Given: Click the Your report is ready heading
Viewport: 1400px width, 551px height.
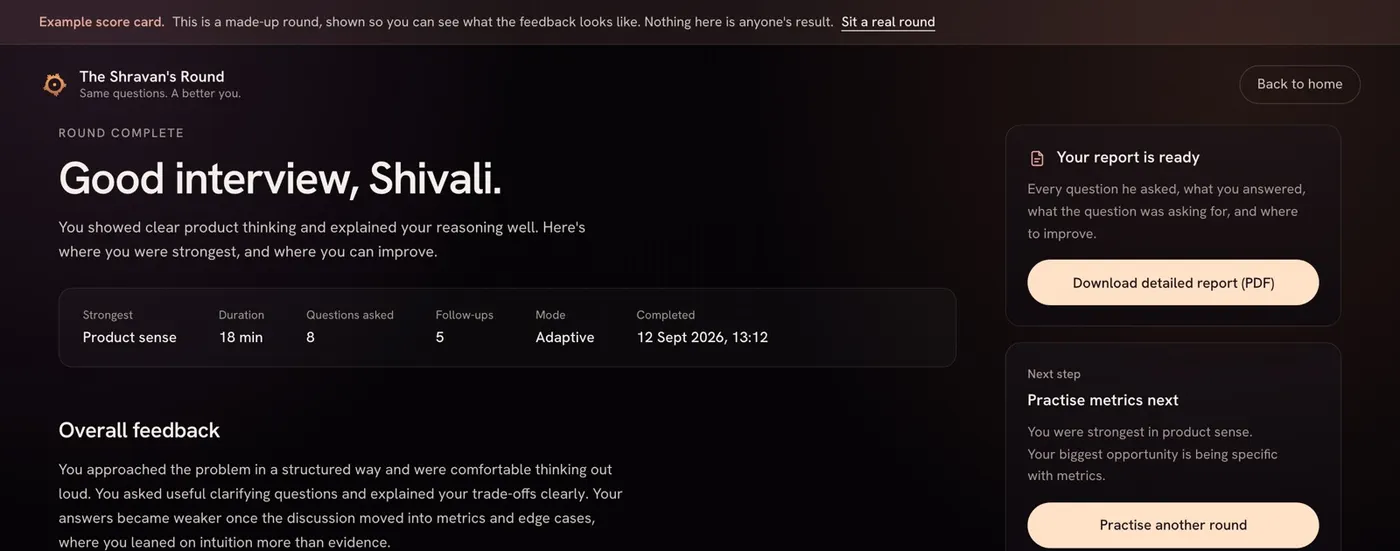Looking at the screenshot, I should (x=1128, y=157).
